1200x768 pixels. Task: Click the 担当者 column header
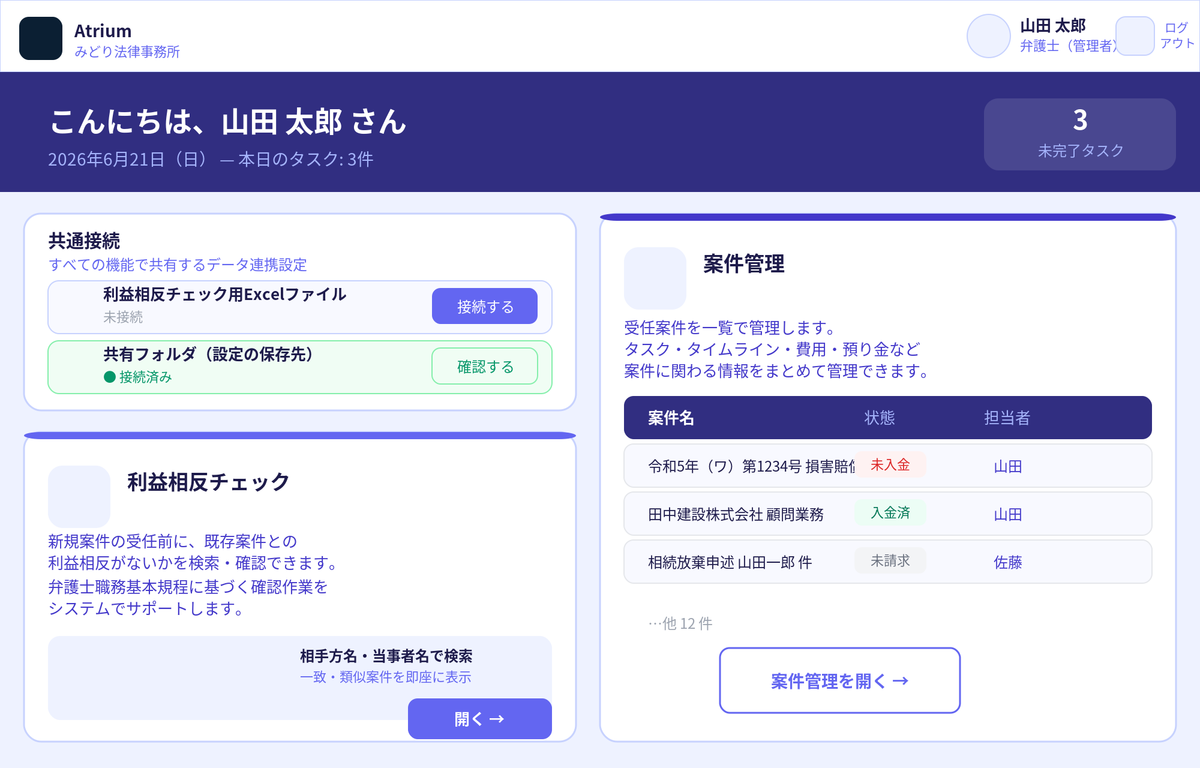[1007, 418]
